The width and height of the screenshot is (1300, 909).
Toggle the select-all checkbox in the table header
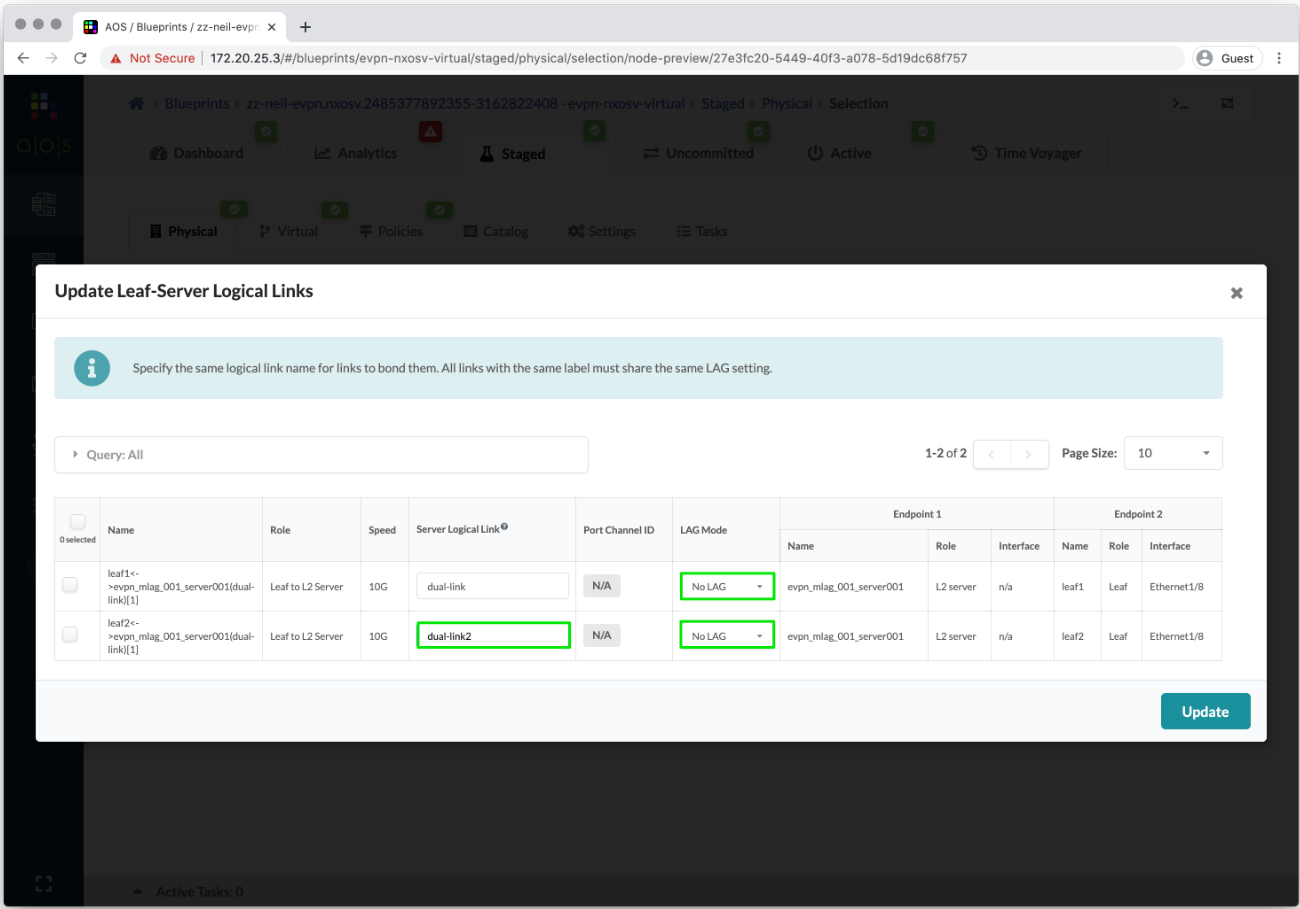pos(77,521)
